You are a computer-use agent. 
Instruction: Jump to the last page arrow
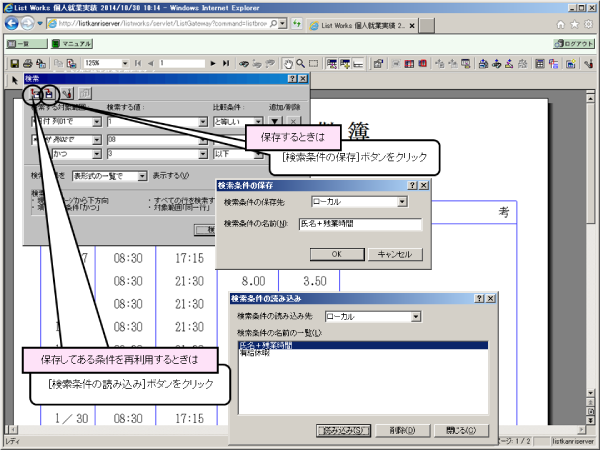[x=226, y=64]
